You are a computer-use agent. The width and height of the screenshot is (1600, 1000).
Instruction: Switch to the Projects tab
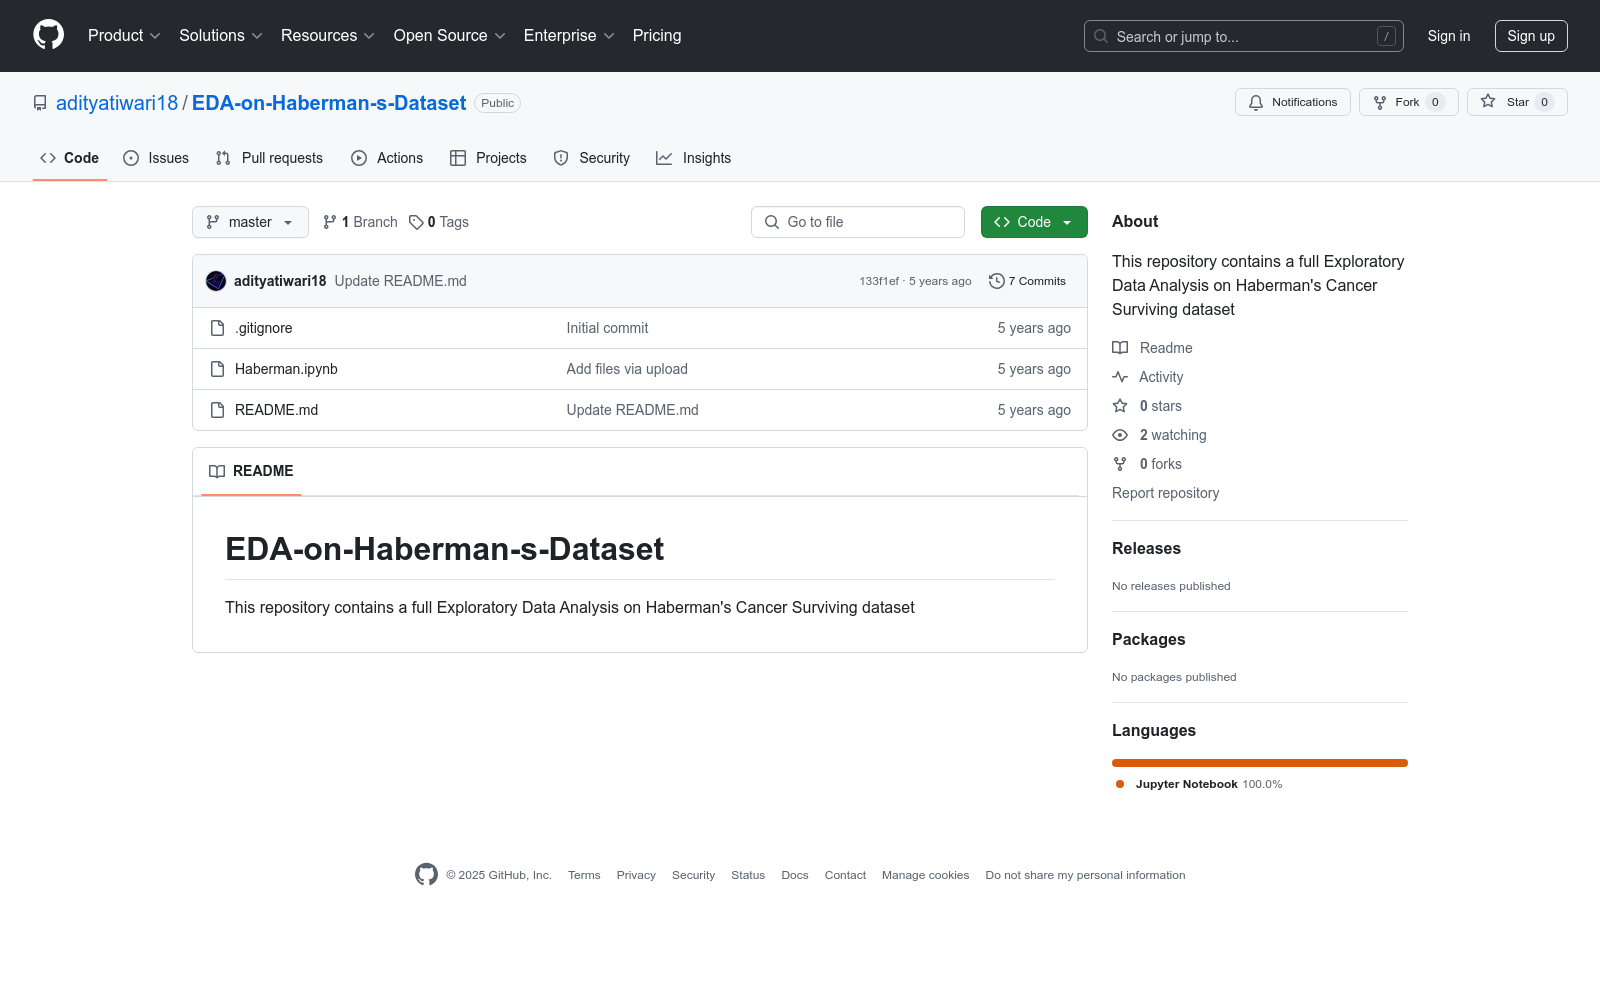(x=488, y=158)
